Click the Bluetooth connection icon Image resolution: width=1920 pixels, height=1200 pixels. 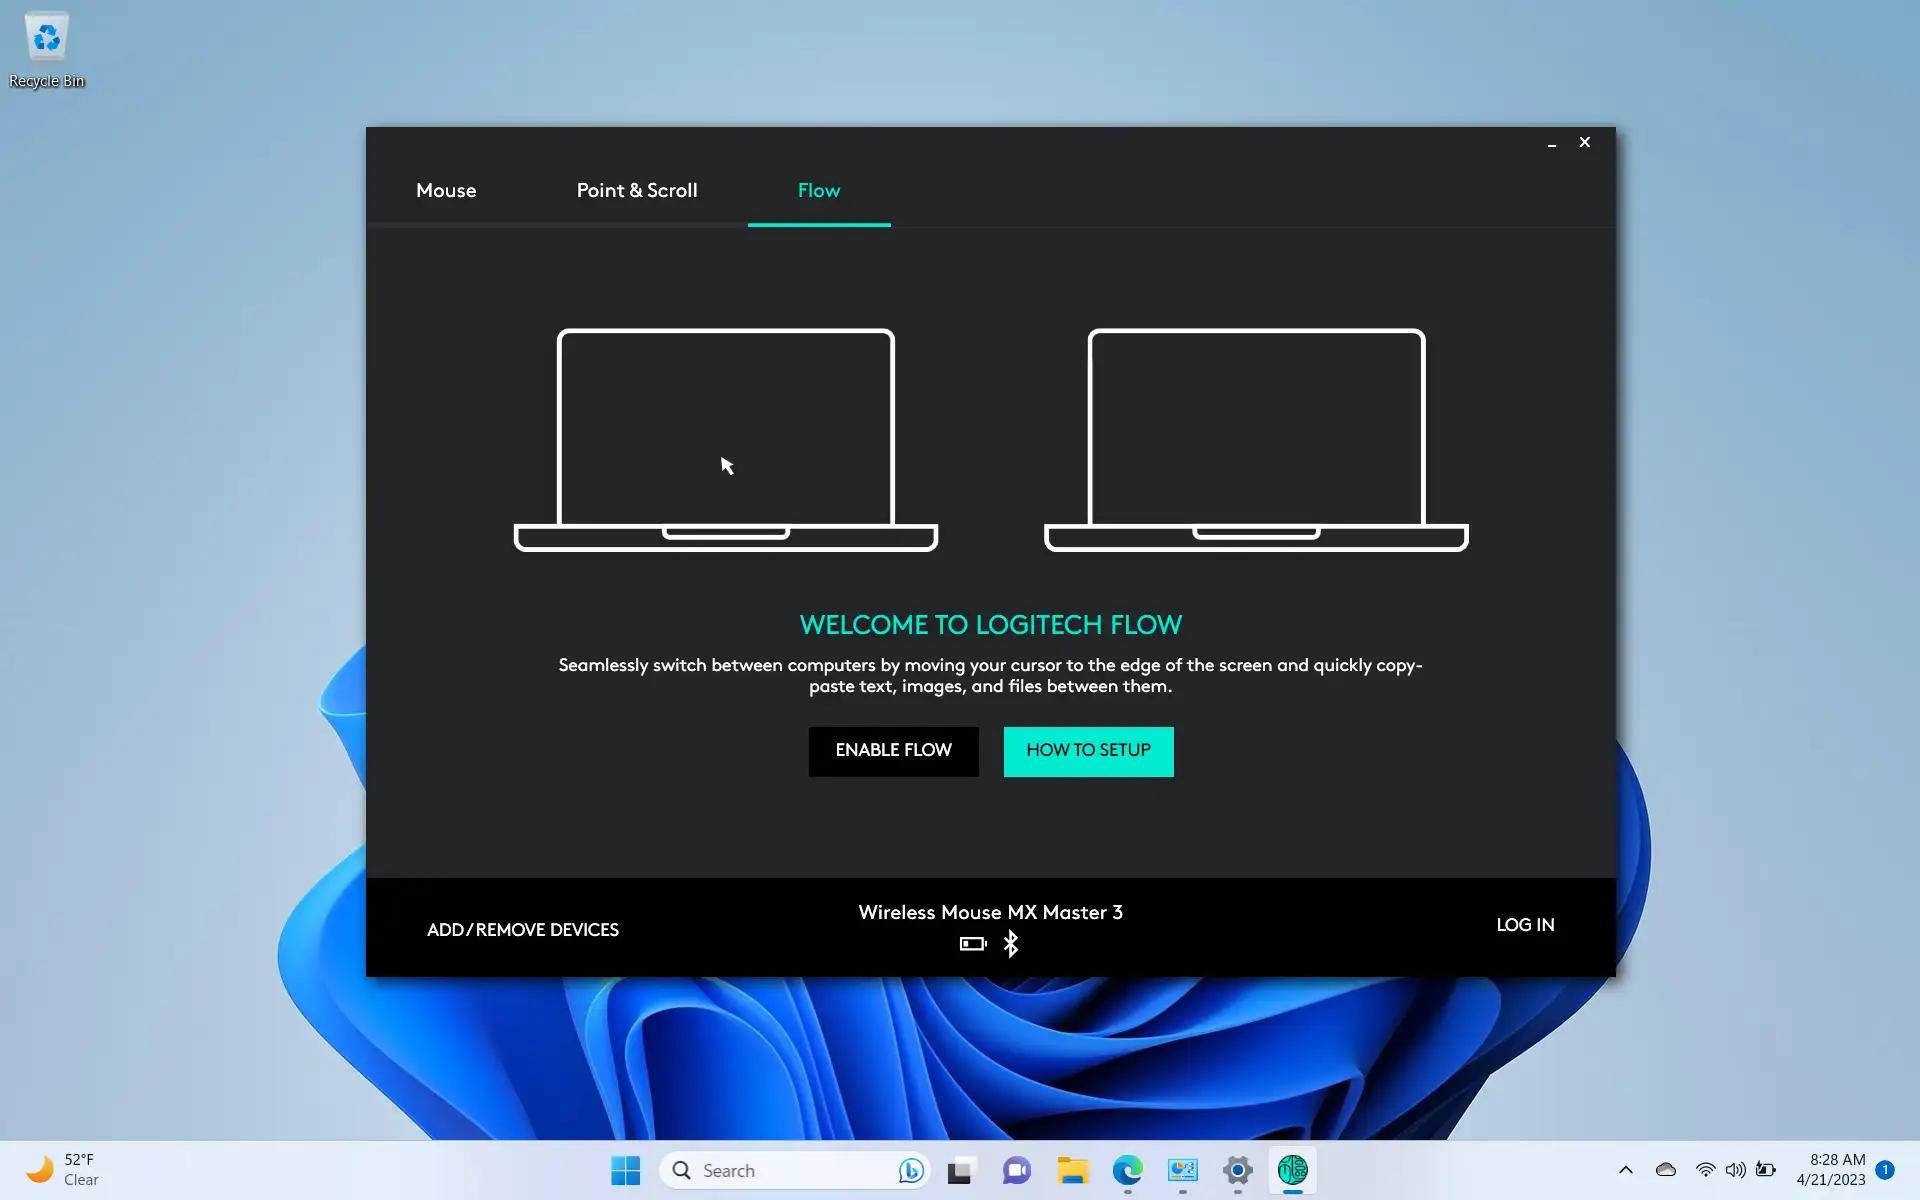click(1011, 943)
